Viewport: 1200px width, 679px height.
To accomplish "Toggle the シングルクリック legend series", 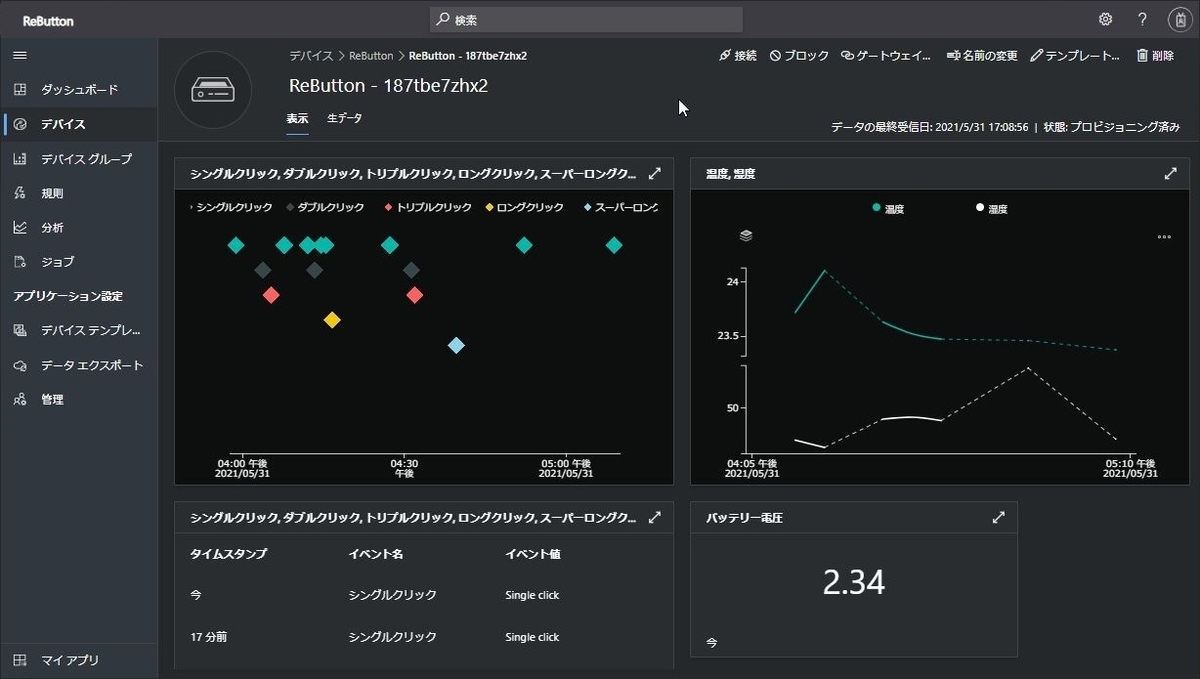I will click(232, 208).
